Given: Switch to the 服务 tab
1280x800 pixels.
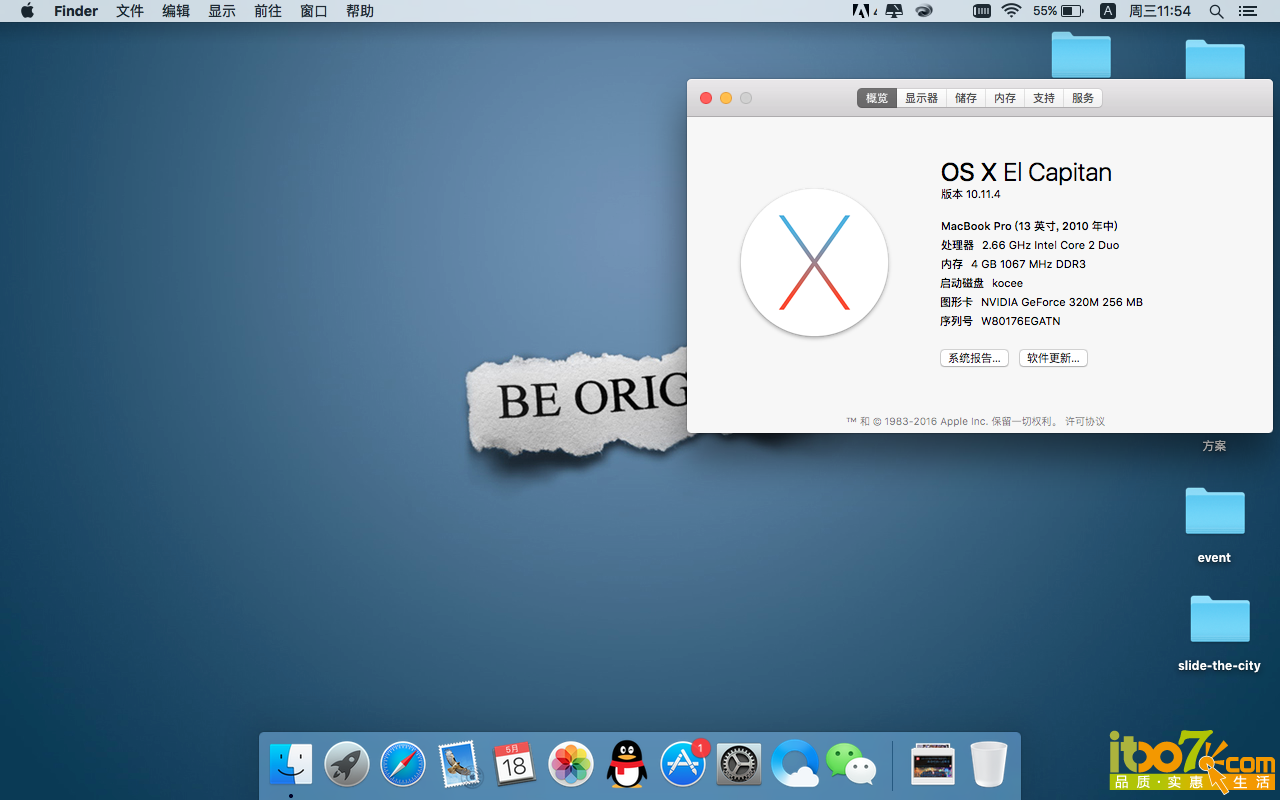Looking at the screenshot, I should pos(1083,98).
